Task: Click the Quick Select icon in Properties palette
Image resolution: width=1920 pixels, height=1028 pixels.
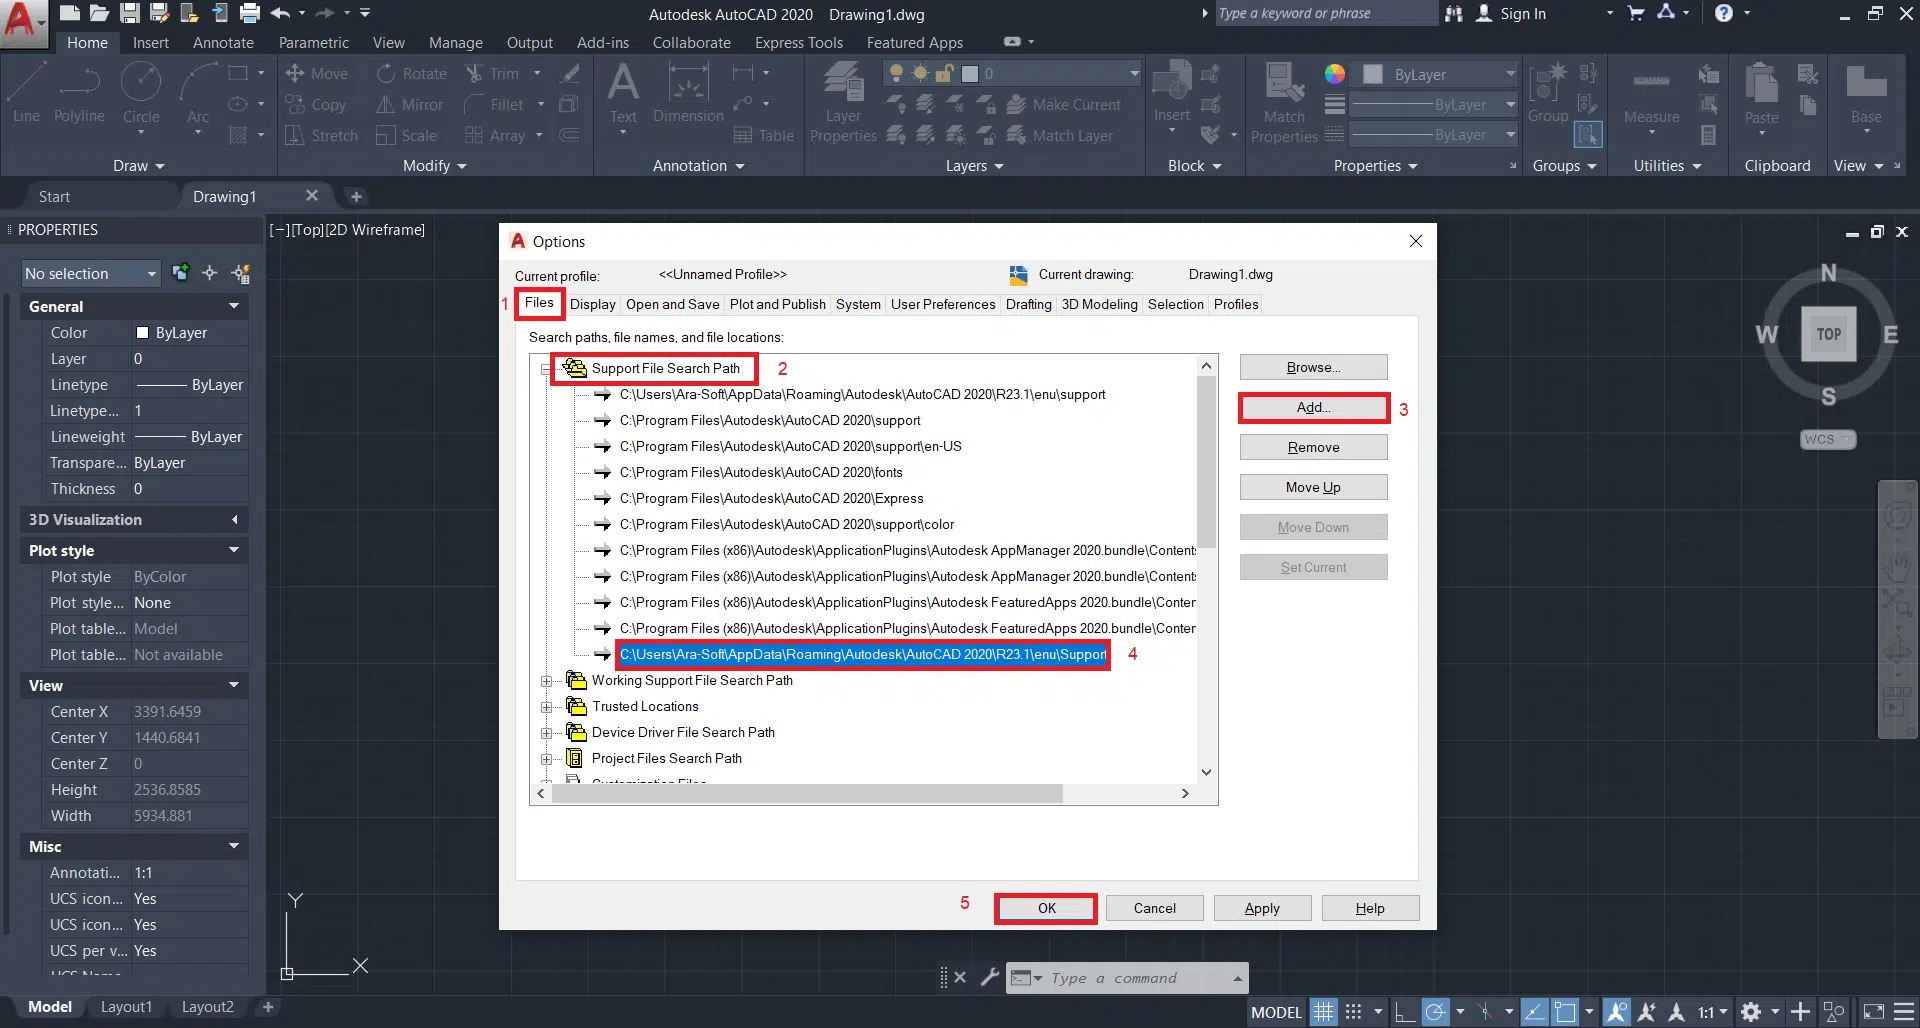Action: (241, 273)
